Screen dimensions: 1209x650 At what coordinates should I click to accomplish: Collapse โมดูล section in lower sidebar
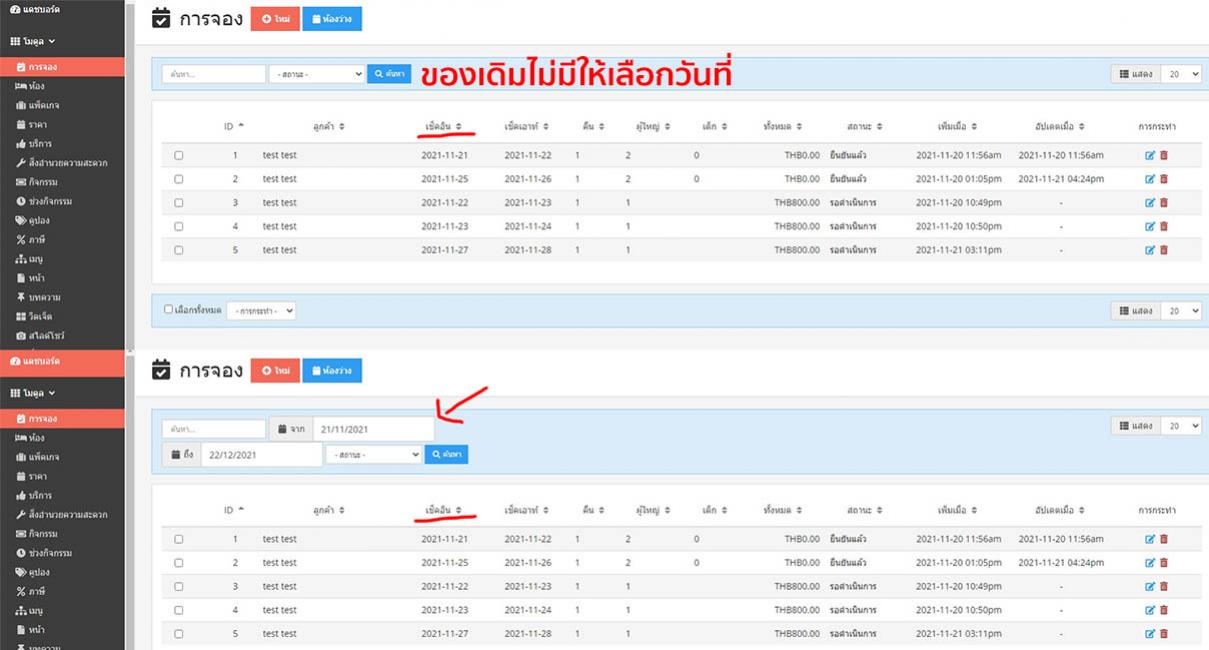33,393
